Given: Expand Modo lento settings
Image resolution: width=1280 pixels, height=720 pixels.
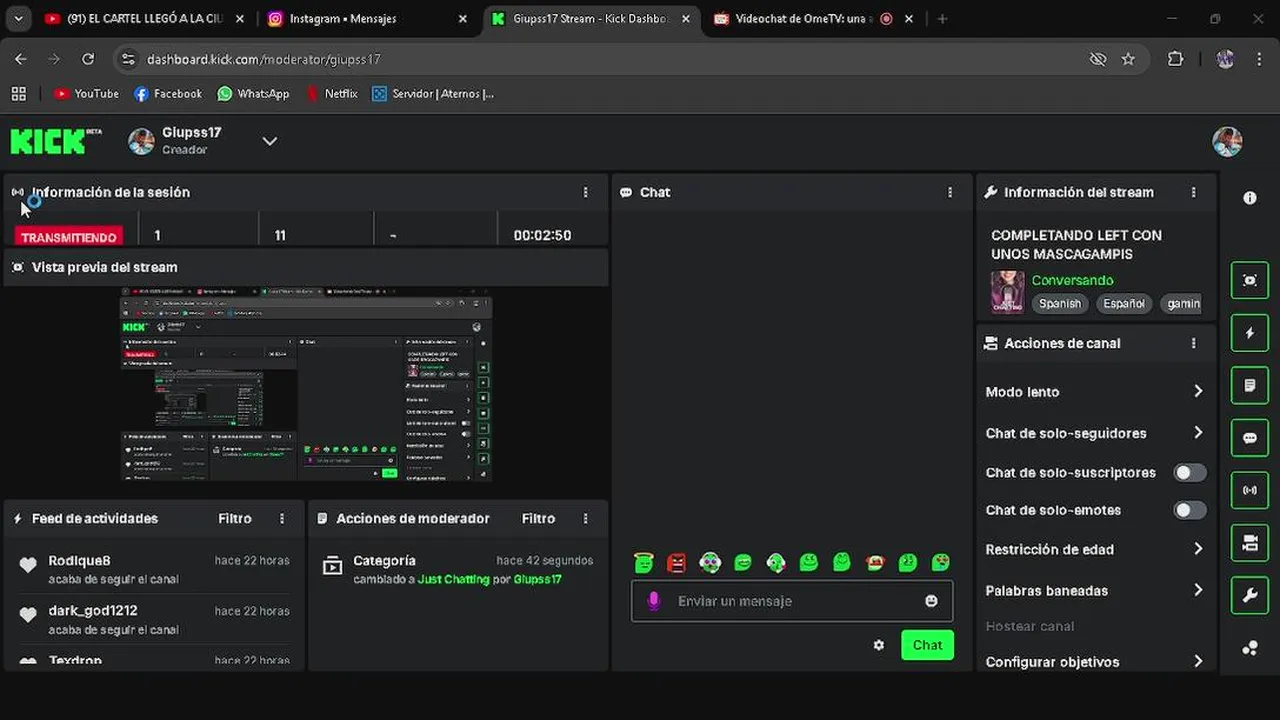Looking at the screenshot, I should point(1095,392).
